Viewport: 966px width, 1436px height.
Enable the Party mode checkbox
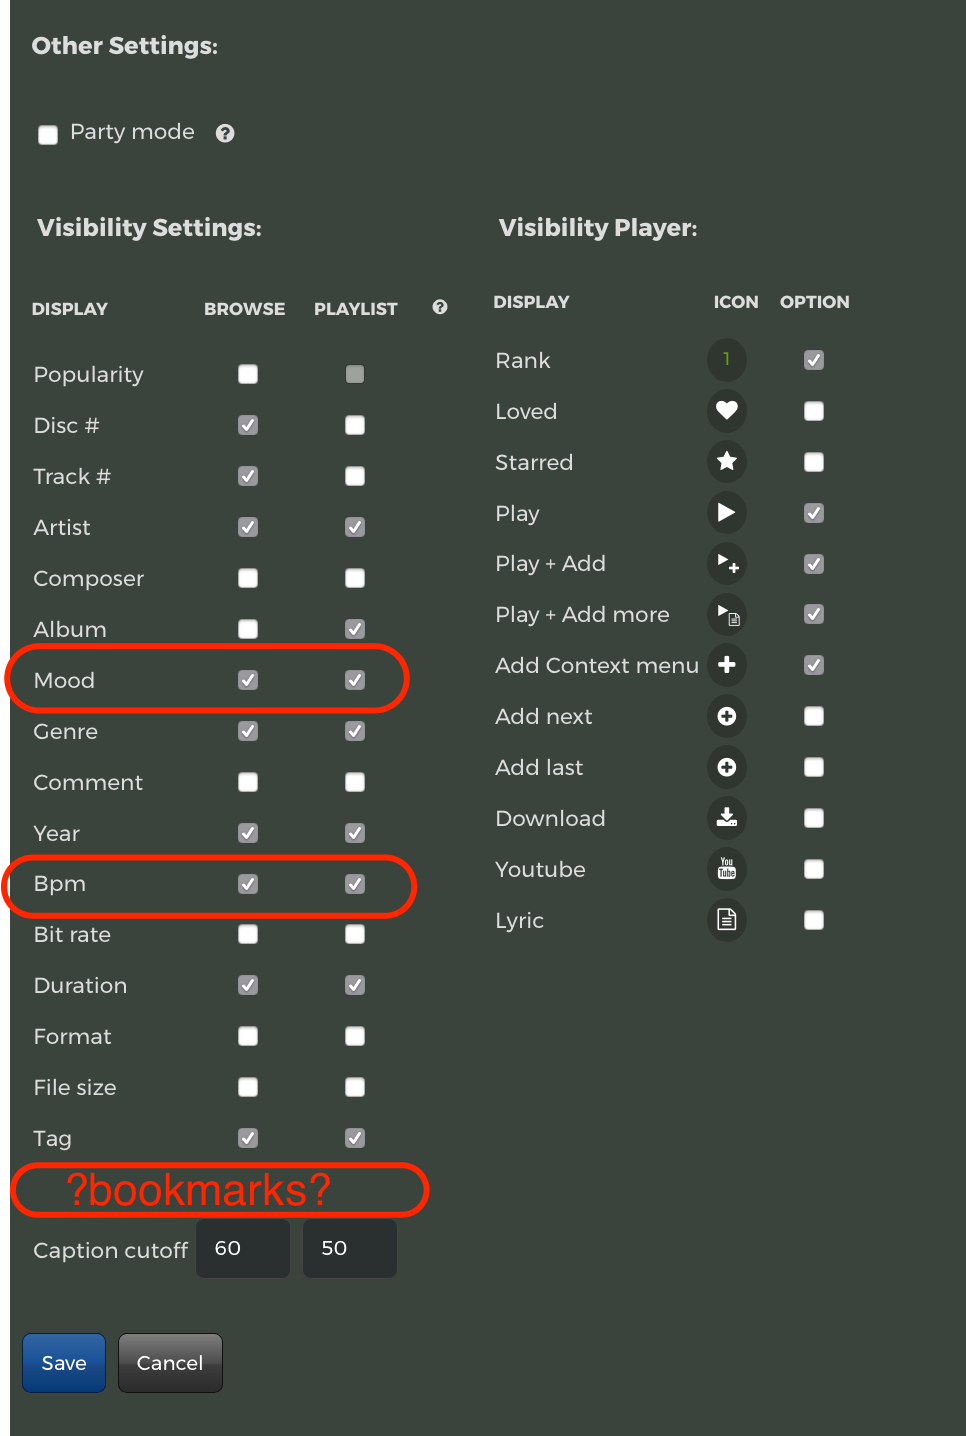click(48, 134)
